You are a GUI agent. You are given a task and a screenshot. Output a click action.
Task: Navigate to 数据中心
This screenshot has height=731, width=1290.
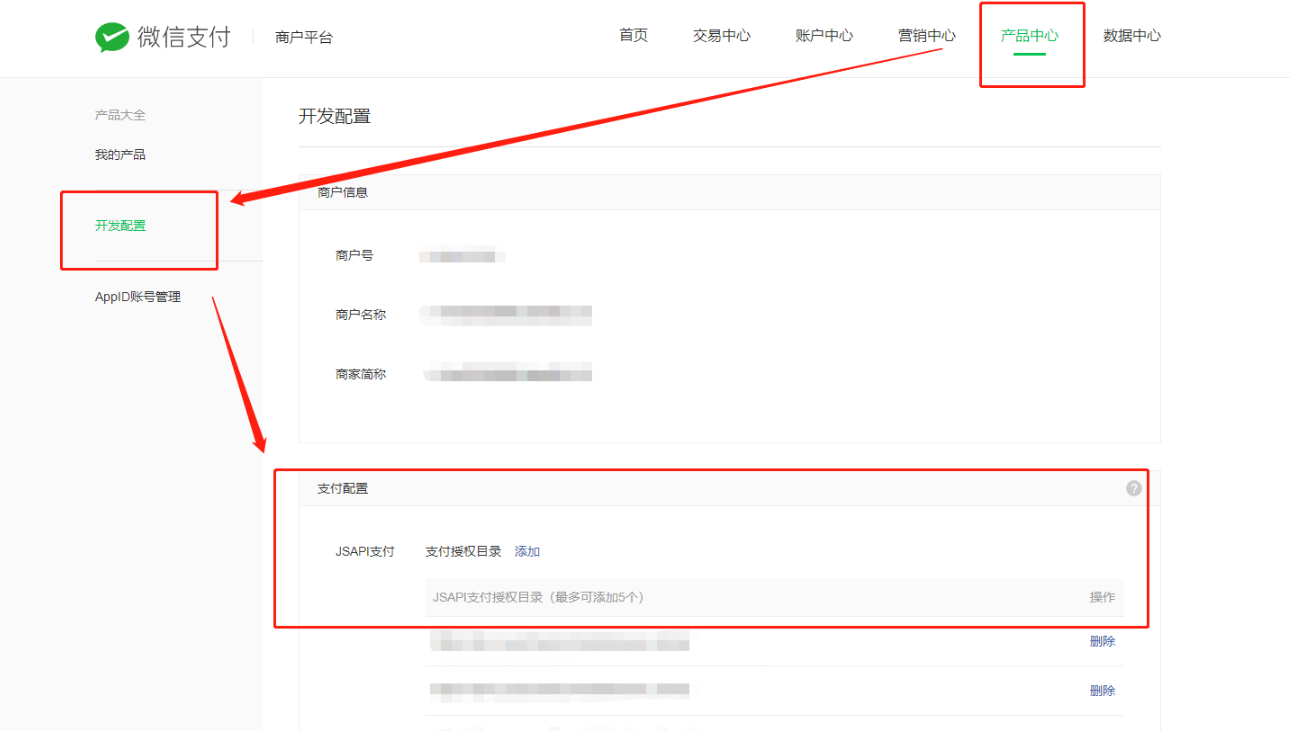point(1131,36)
